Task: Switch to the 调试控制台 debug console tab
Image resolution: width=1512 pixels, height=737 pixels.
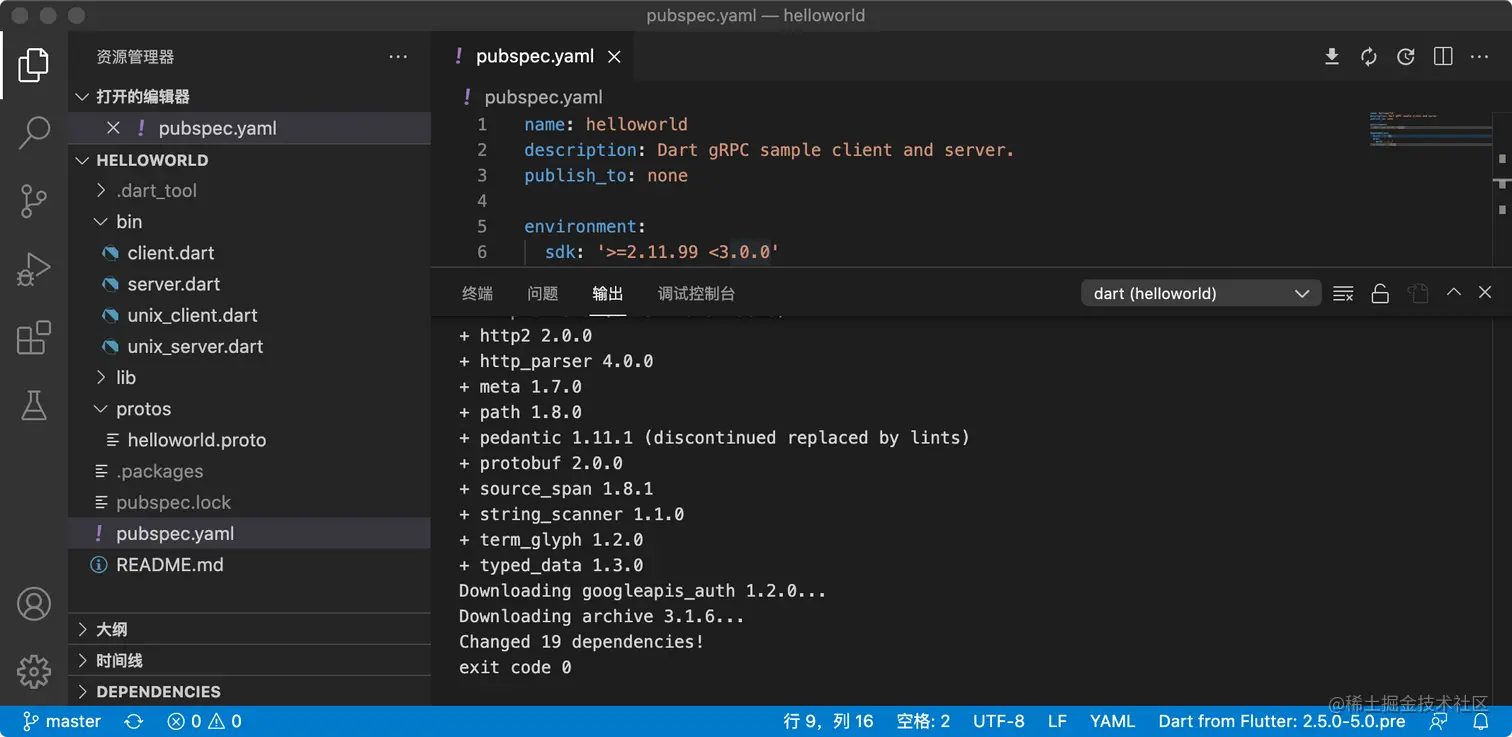Action: pyautogui.click(x=697, y=293)
